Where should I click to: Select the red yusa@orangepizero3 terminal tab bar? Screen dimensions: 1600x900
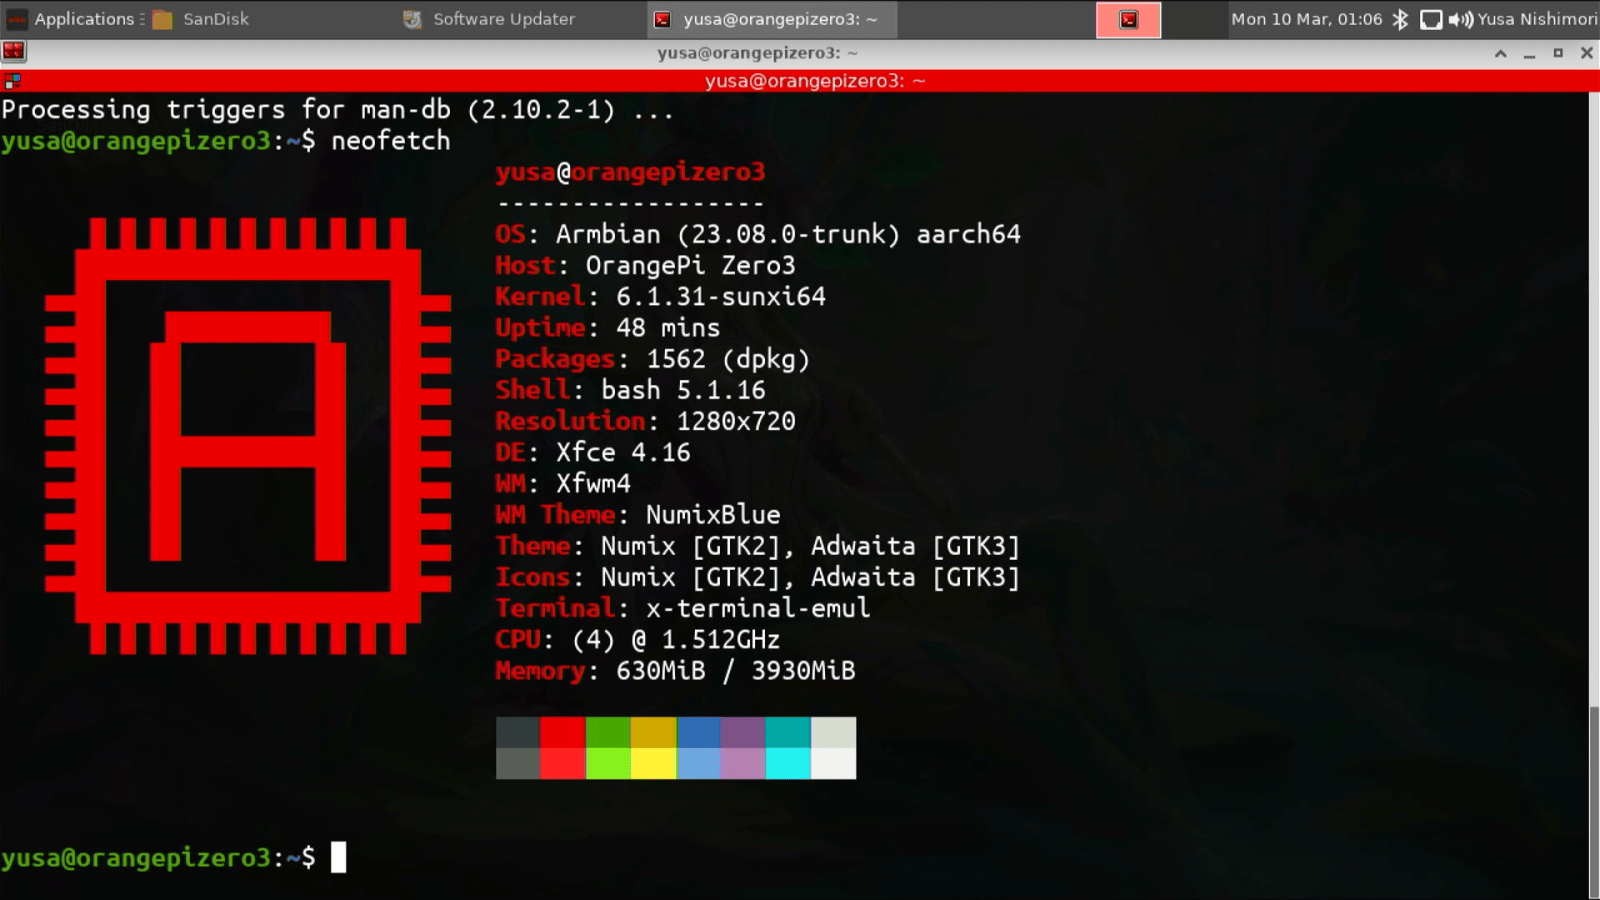pos(800,81)
